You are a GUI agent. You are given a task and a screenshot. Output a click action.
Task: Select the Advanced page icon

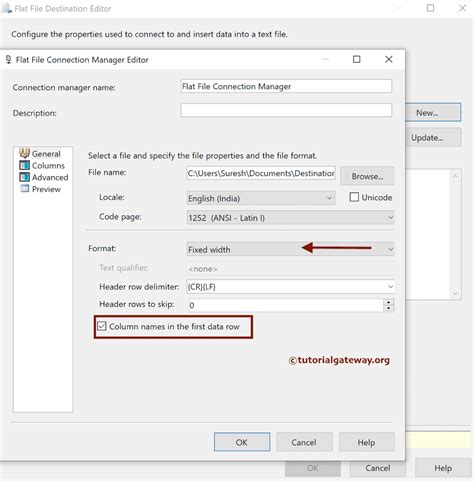(24, 177)
